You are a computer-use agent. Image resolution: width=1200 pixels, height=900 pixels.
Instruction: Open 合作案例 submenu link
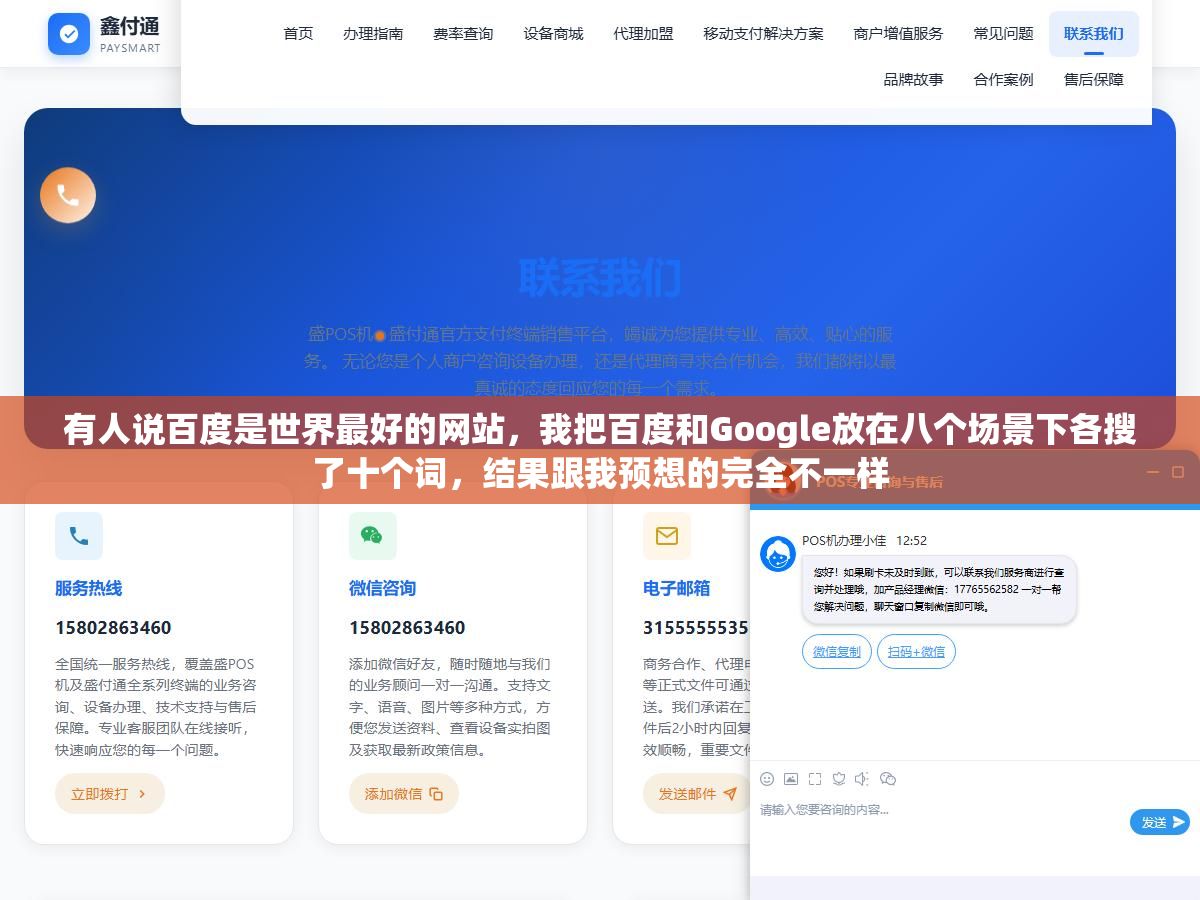pyautogui.click(x=1003, y=79)
